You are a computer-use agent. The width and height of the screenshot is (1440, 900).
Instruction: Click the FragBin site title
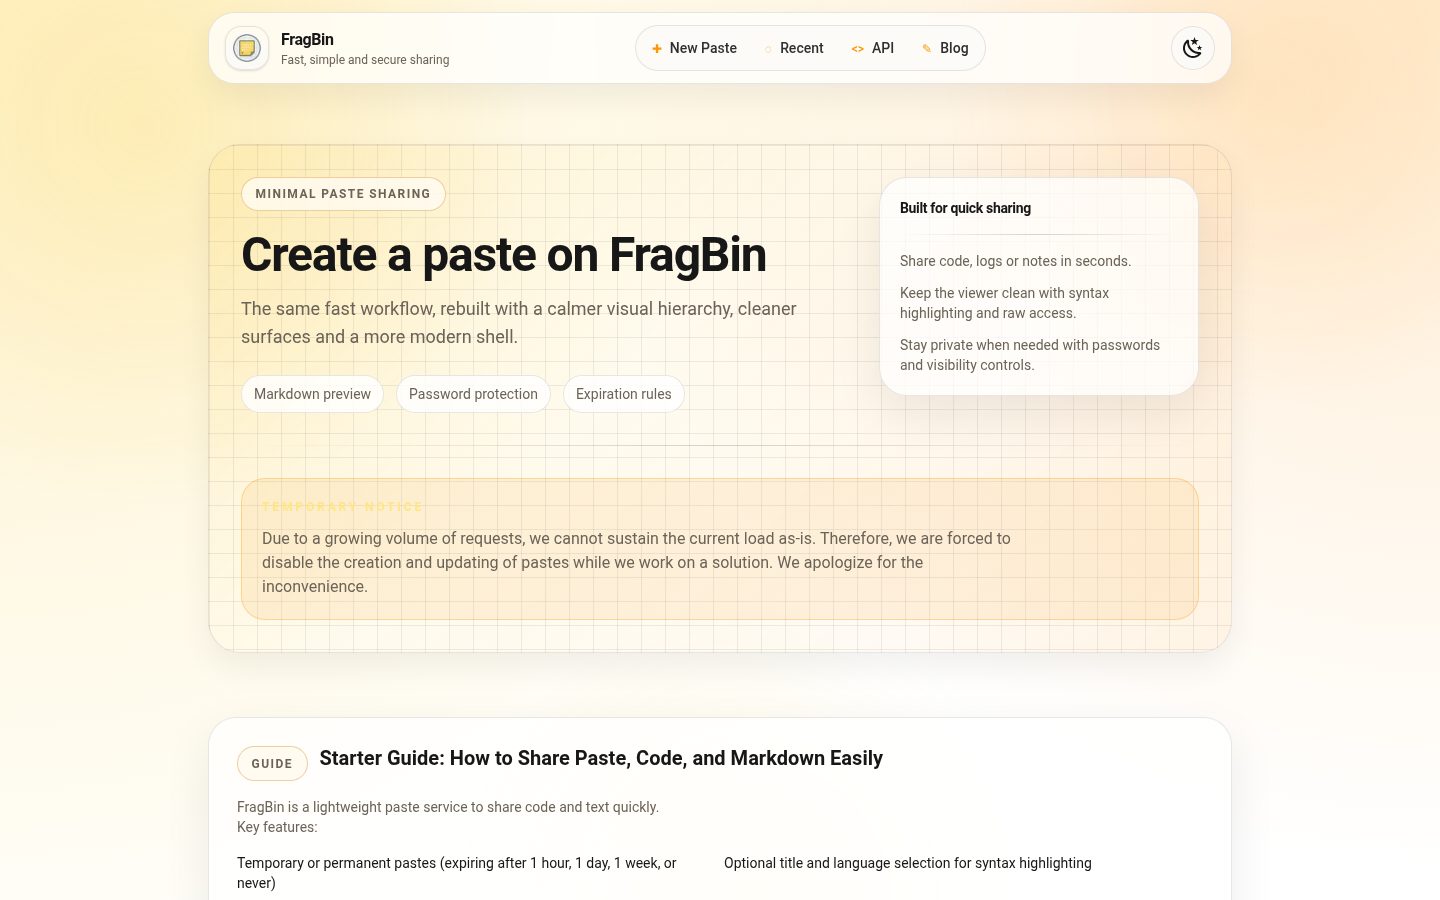click(307, 39)
